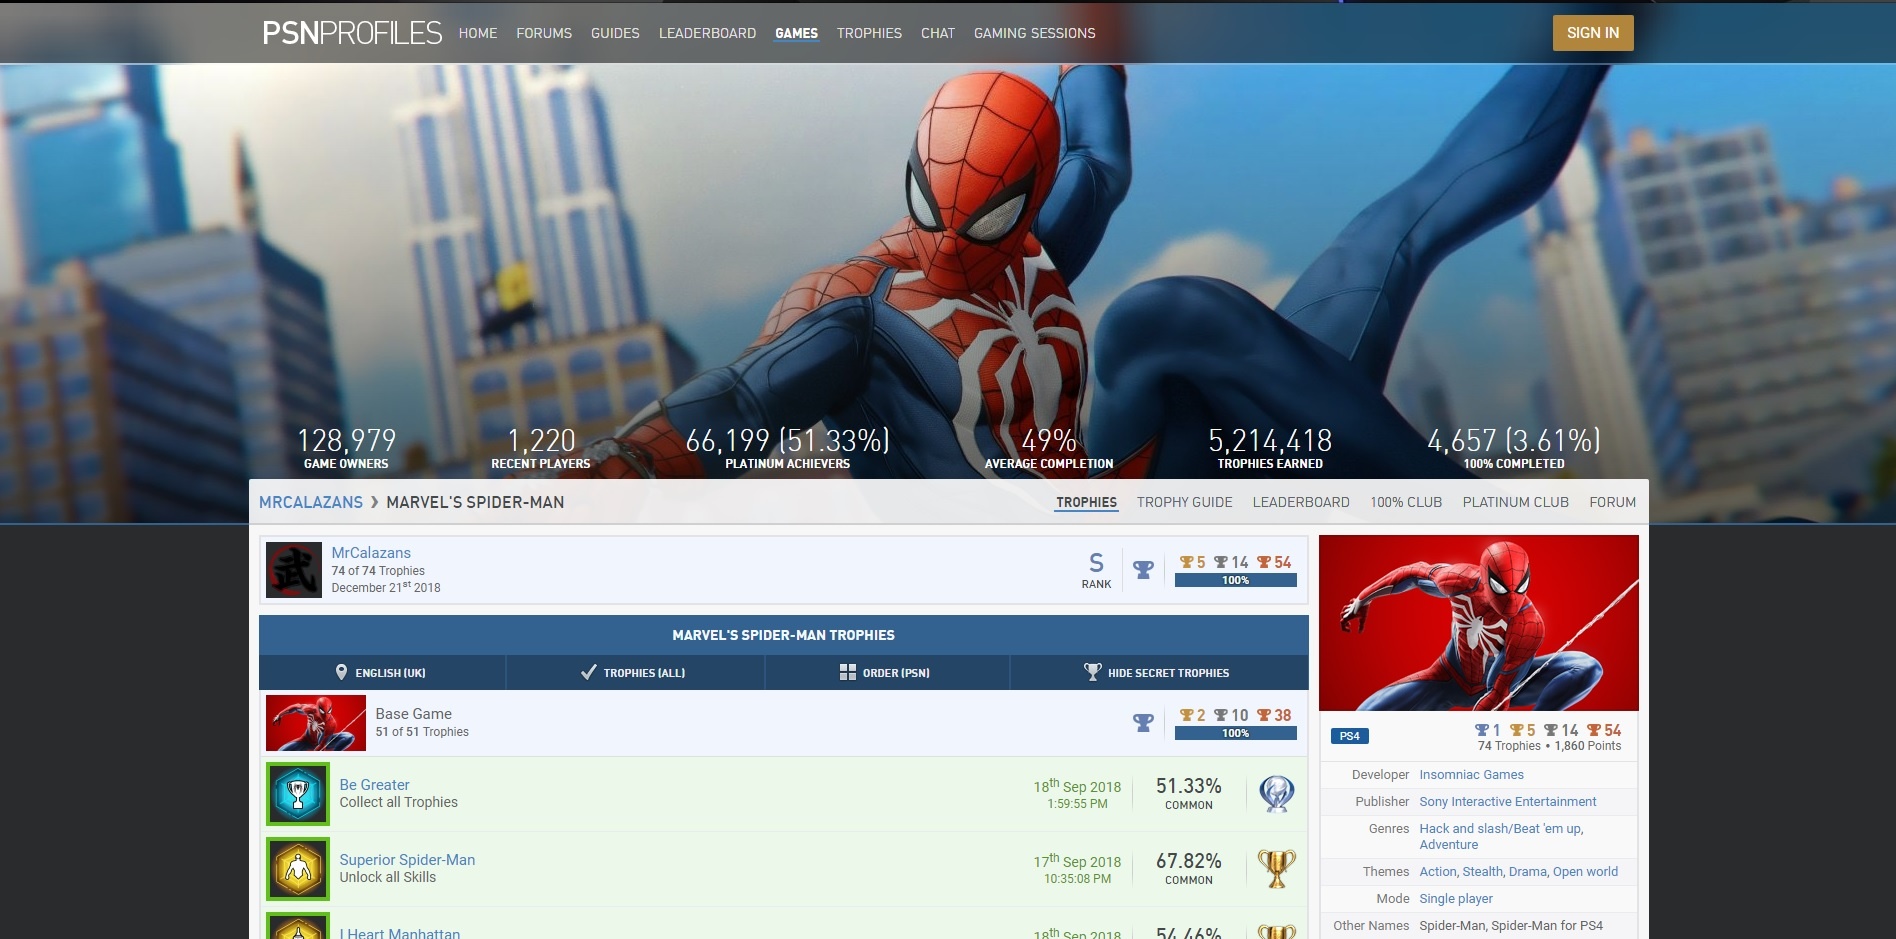
Task: Open the English (UK) language dropdown
Action: (x=382, y=673)
